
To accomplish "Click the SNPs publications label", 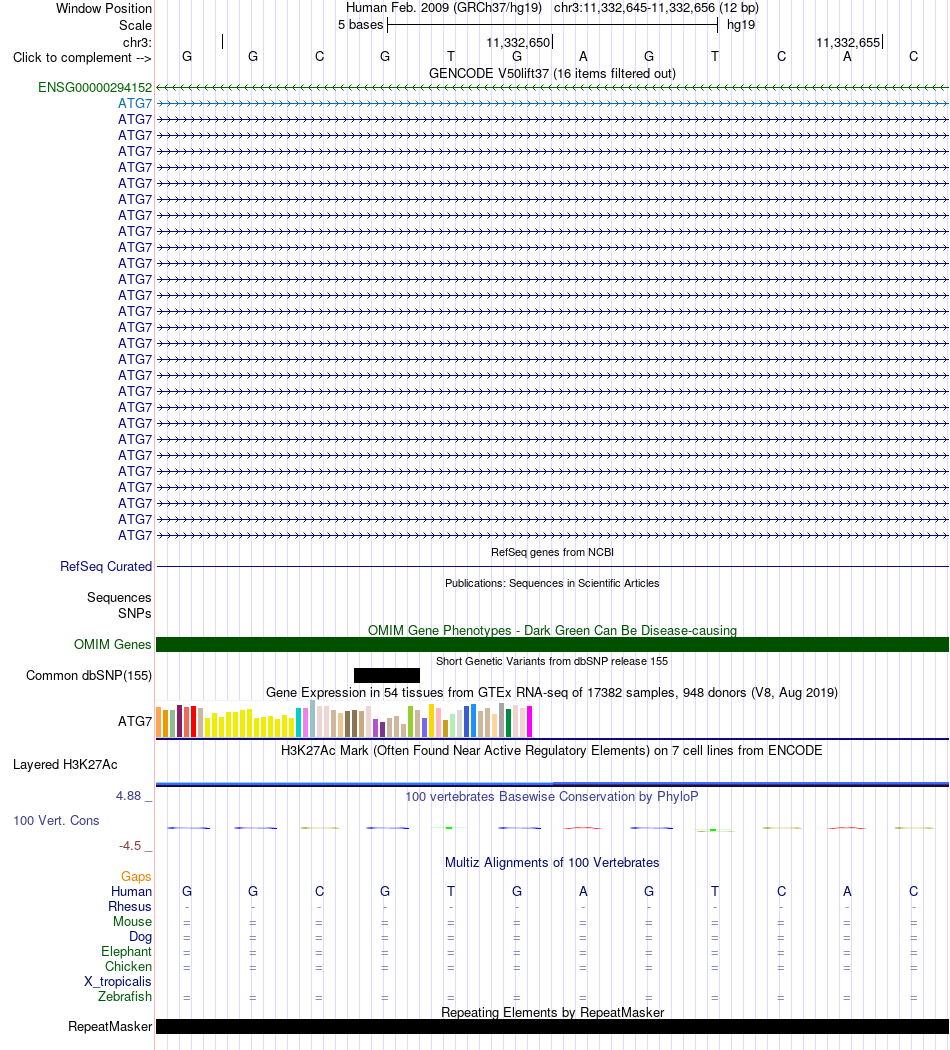I will tap(135, 613).
